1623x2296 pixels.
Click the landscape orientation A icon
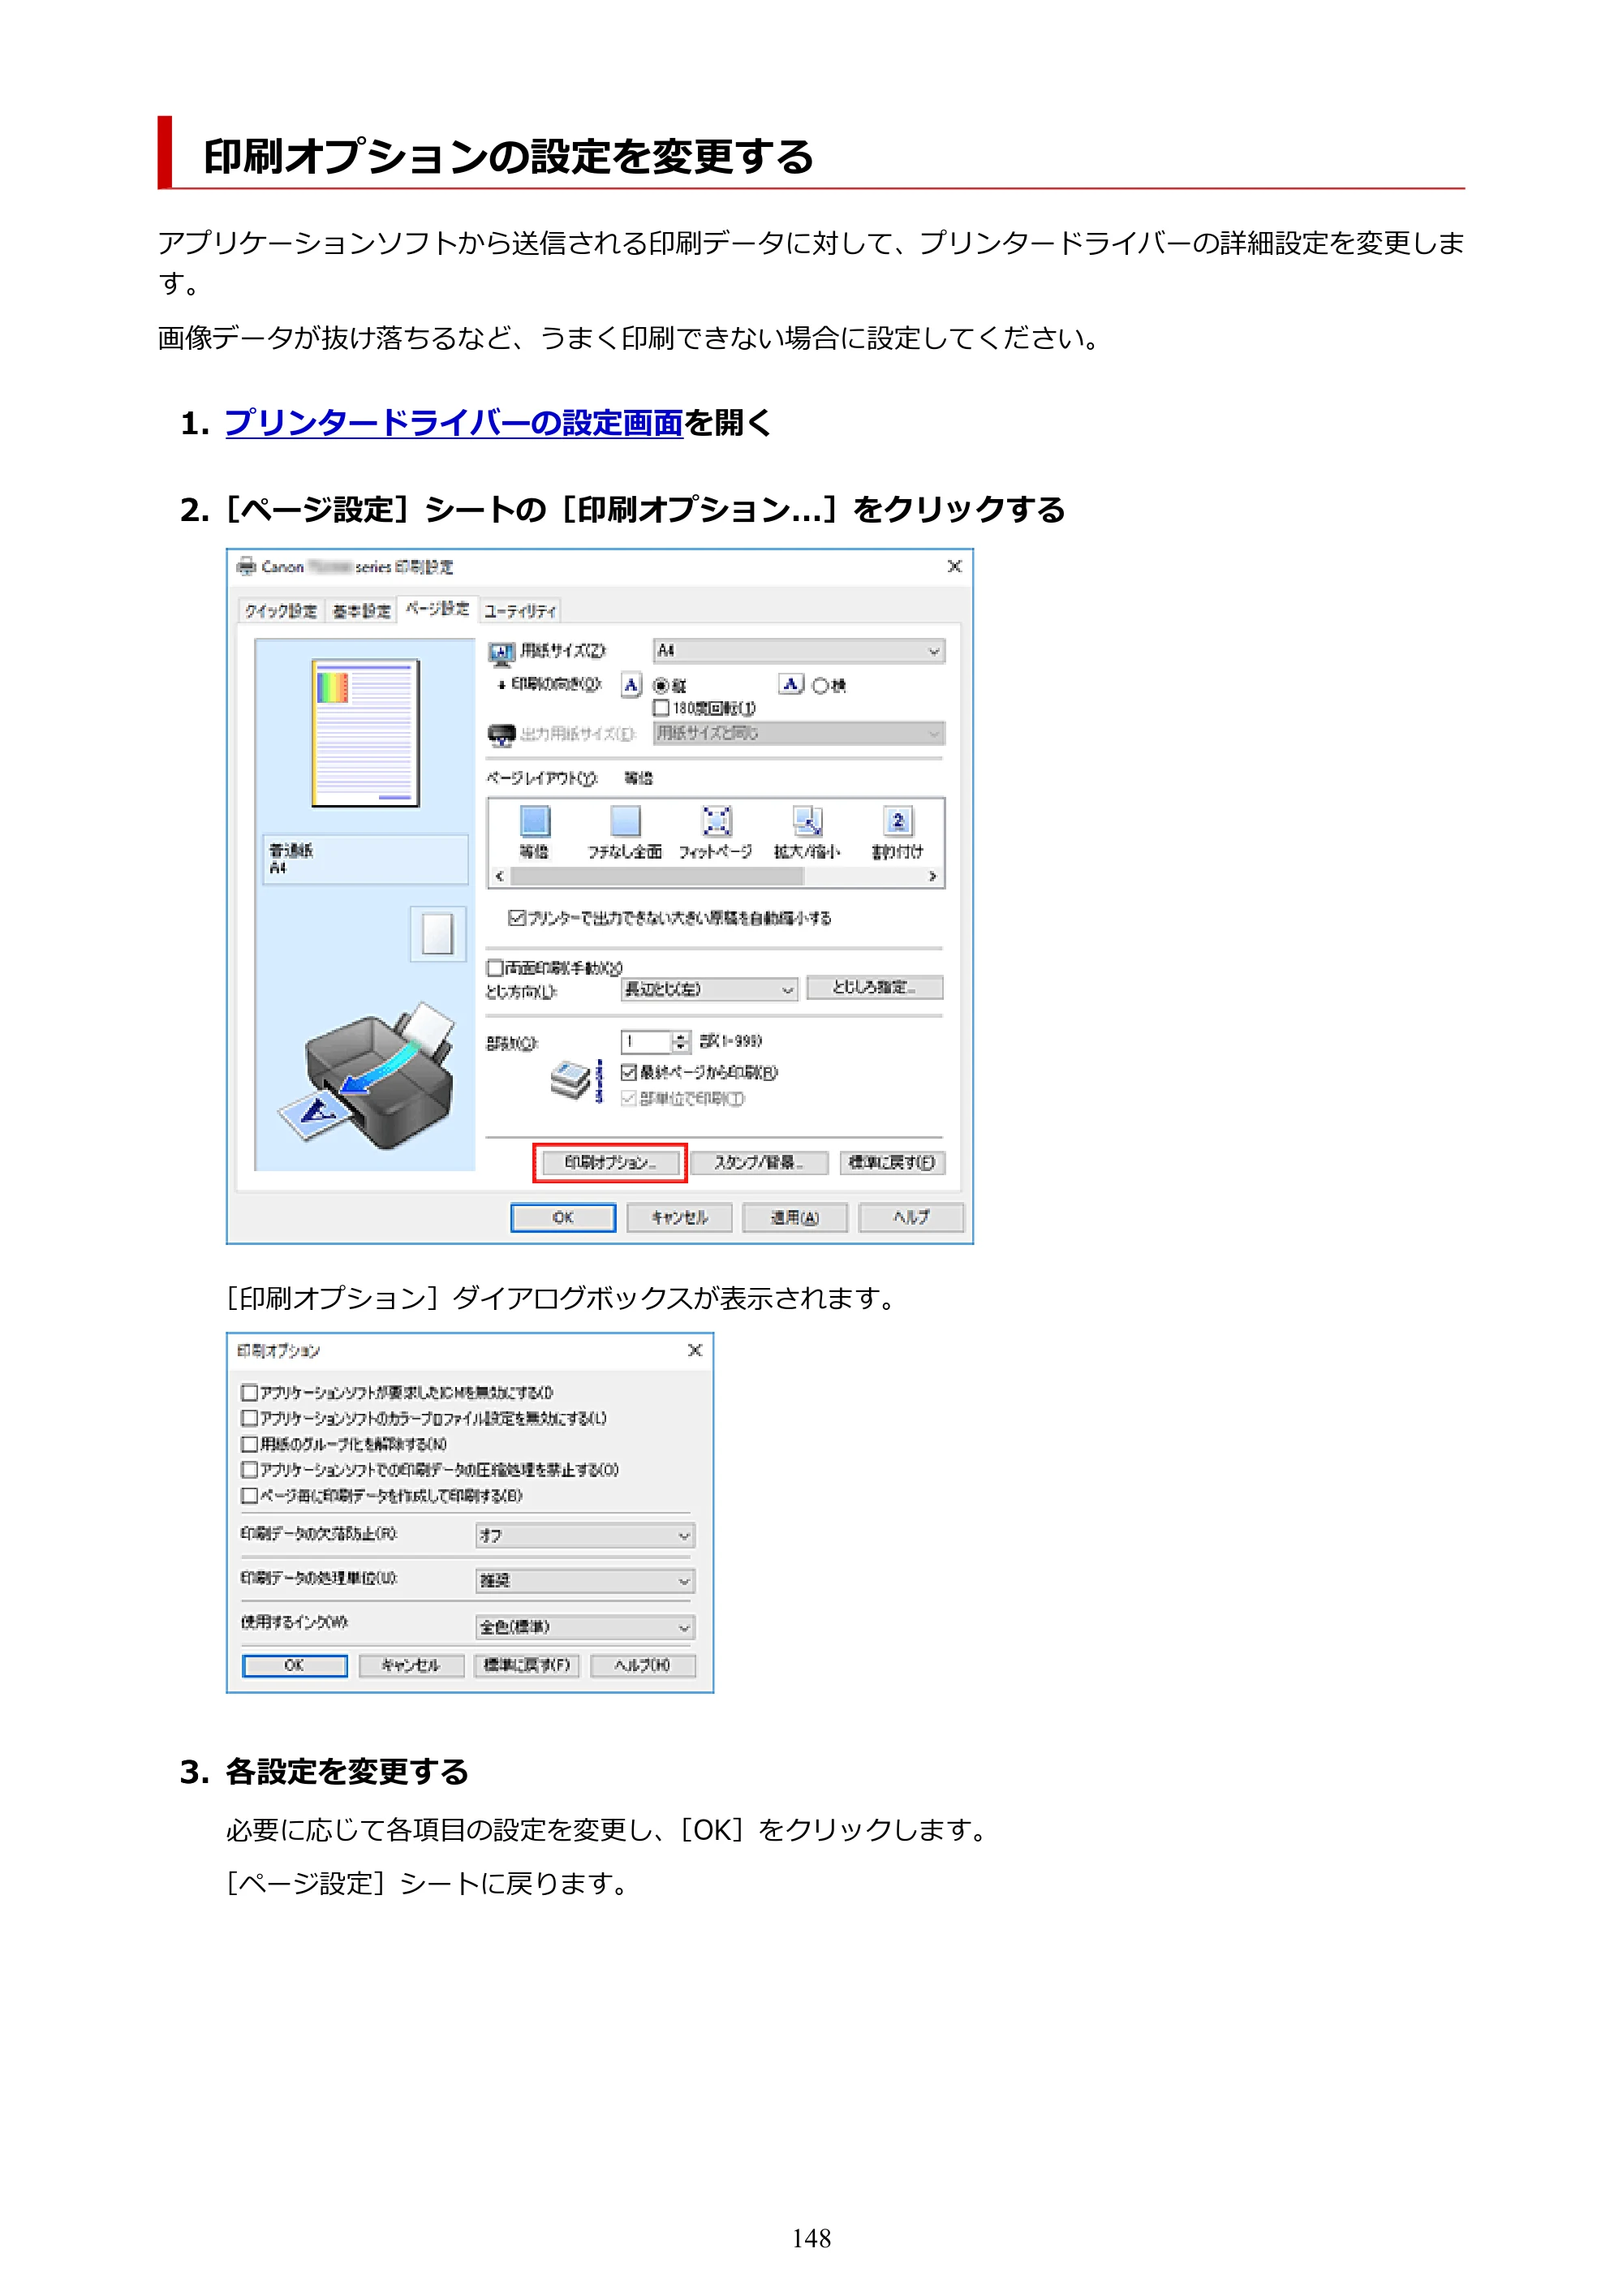[790, 684]
